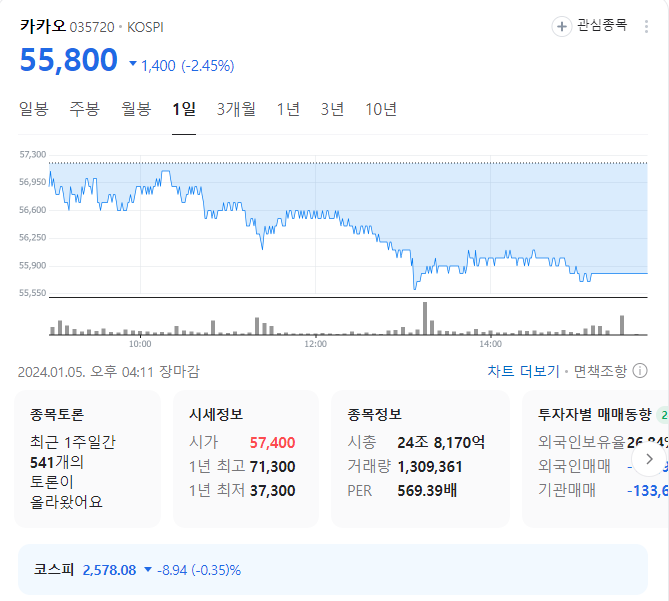This screenshot has height=601, width=669.
Task: Click the 코스피 change -8.94 (-0.35)%
Action: tap(199, 570)
